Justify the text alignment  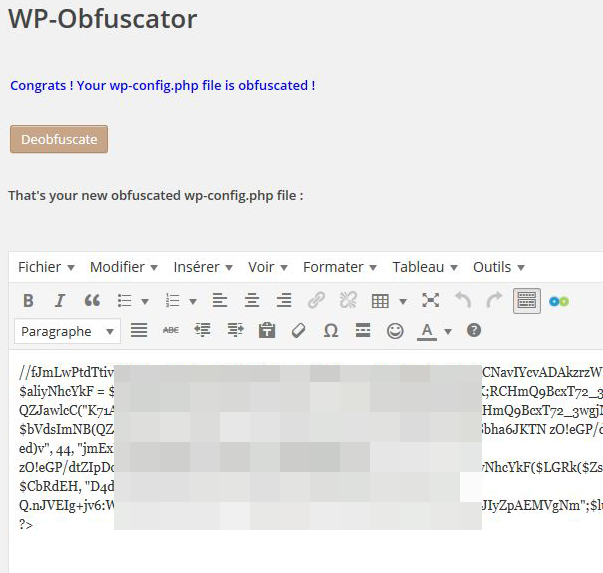(x=139, y=330)
